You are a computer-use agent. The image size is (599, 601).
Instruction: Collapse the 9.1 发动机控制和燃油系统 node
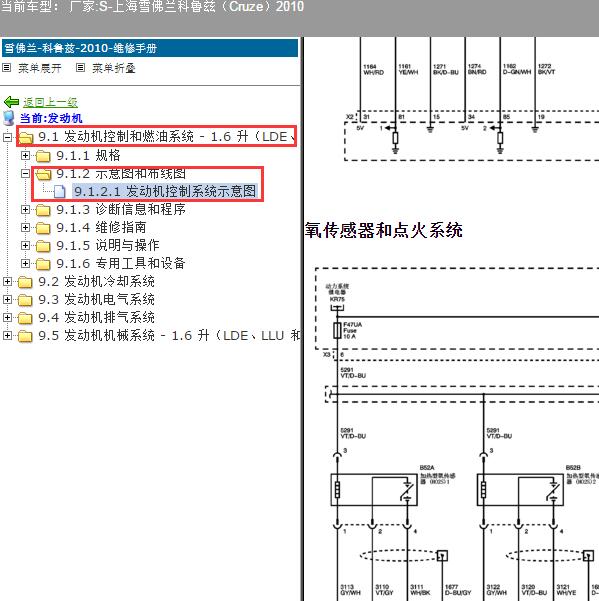pos(7,137)
